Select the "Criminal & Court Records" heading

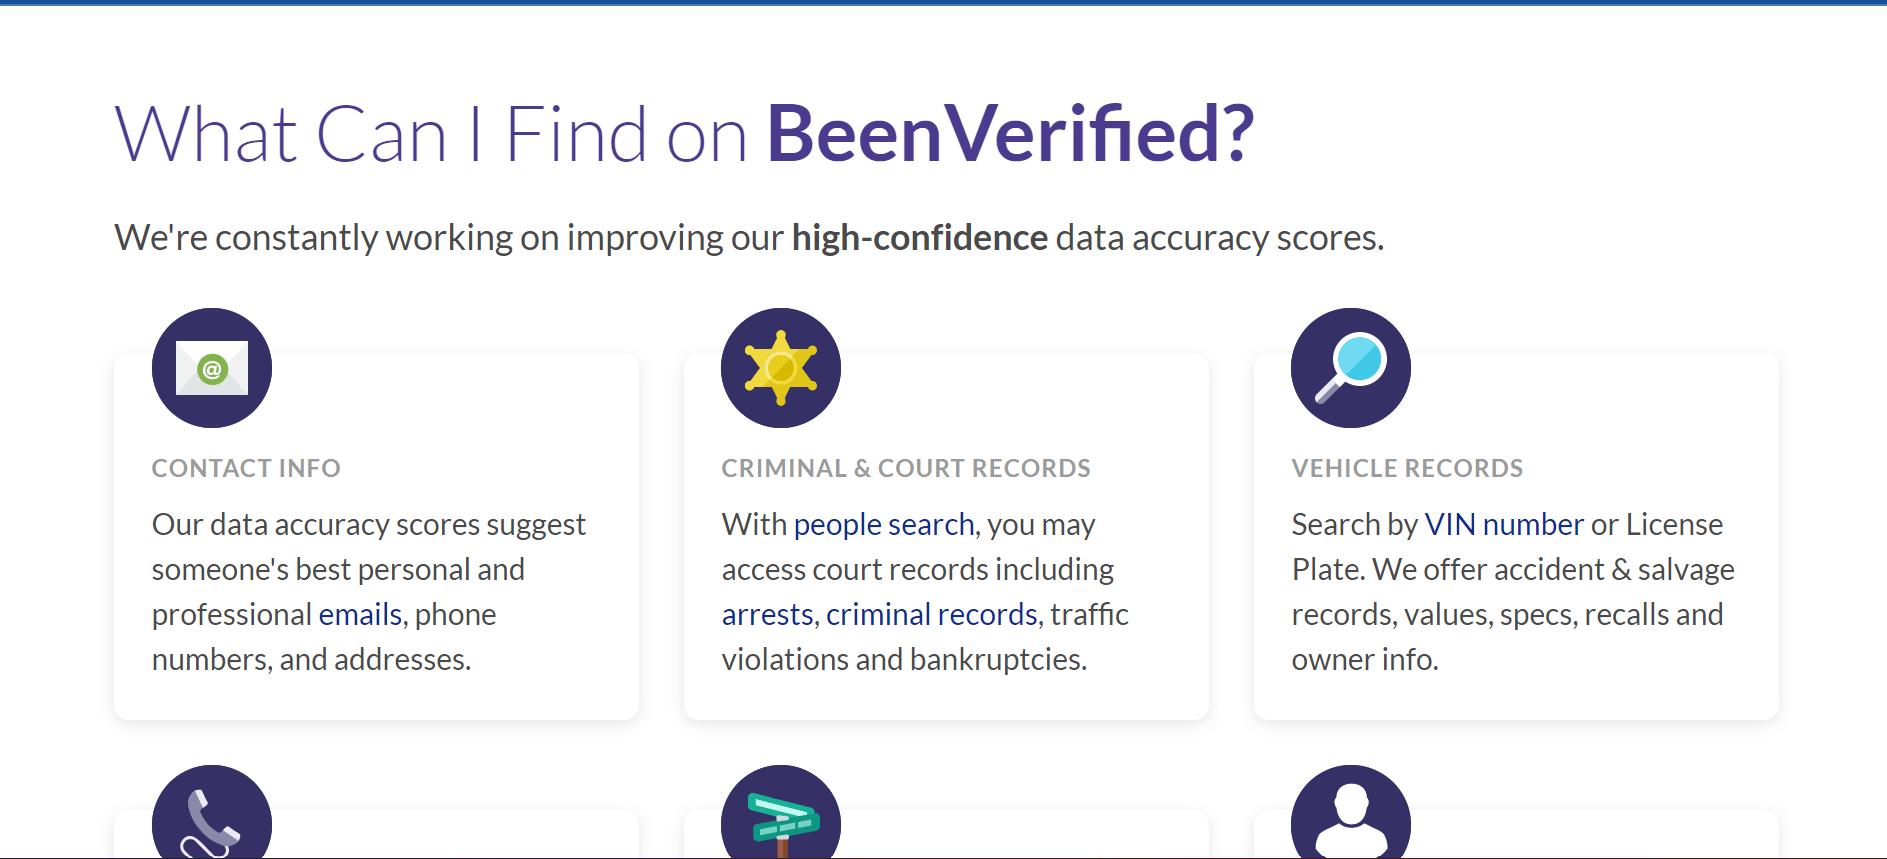(x=906, y=468)
